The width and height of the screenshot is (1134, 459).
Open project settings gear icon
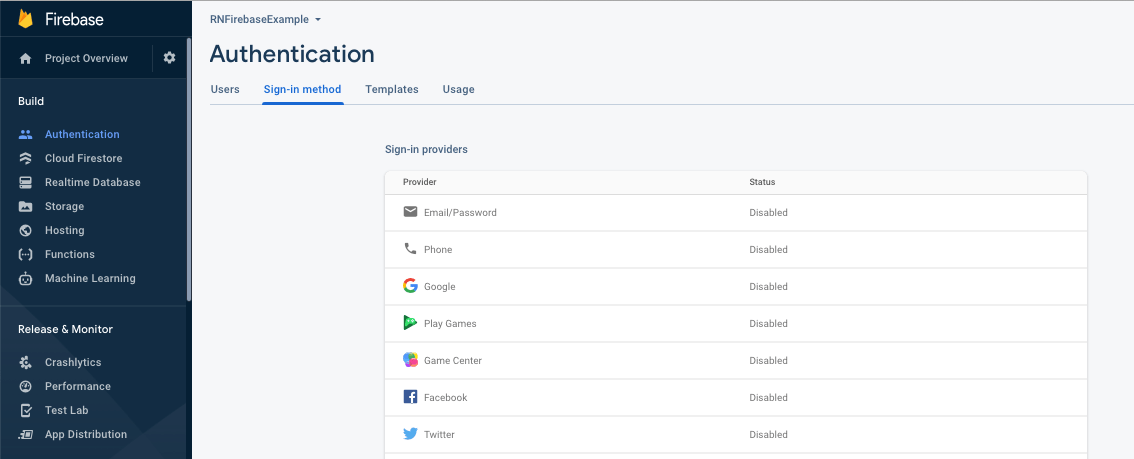pyautogui.click(x=169, y=58)
